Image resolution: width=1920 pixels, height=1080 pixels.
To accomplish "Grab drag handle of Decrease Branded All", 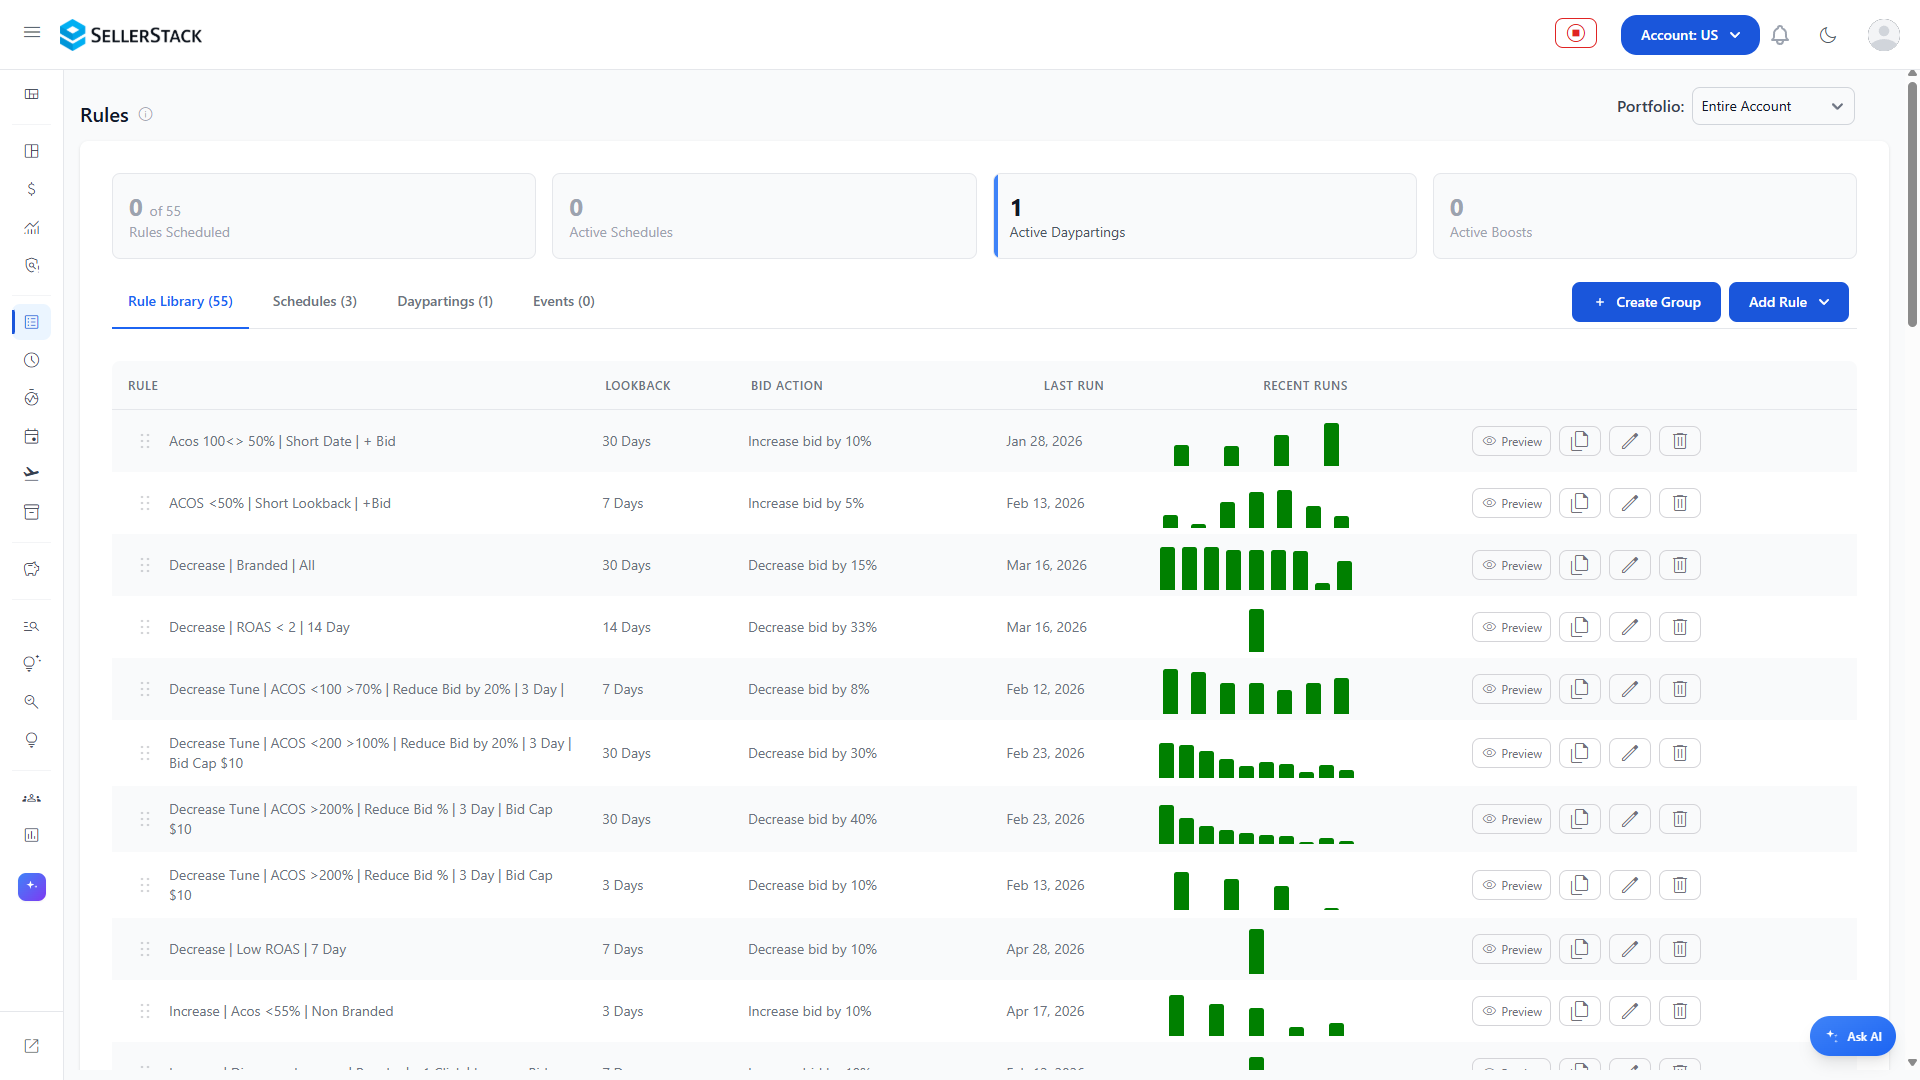I will tap(145, 565).
